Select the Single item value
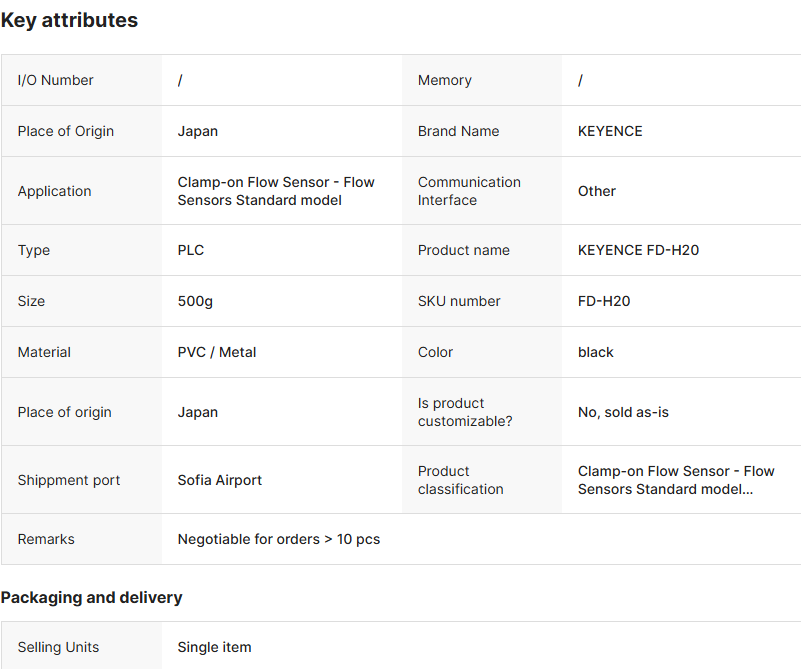Viewport: 801px width, 669px height. click(214, 647)
